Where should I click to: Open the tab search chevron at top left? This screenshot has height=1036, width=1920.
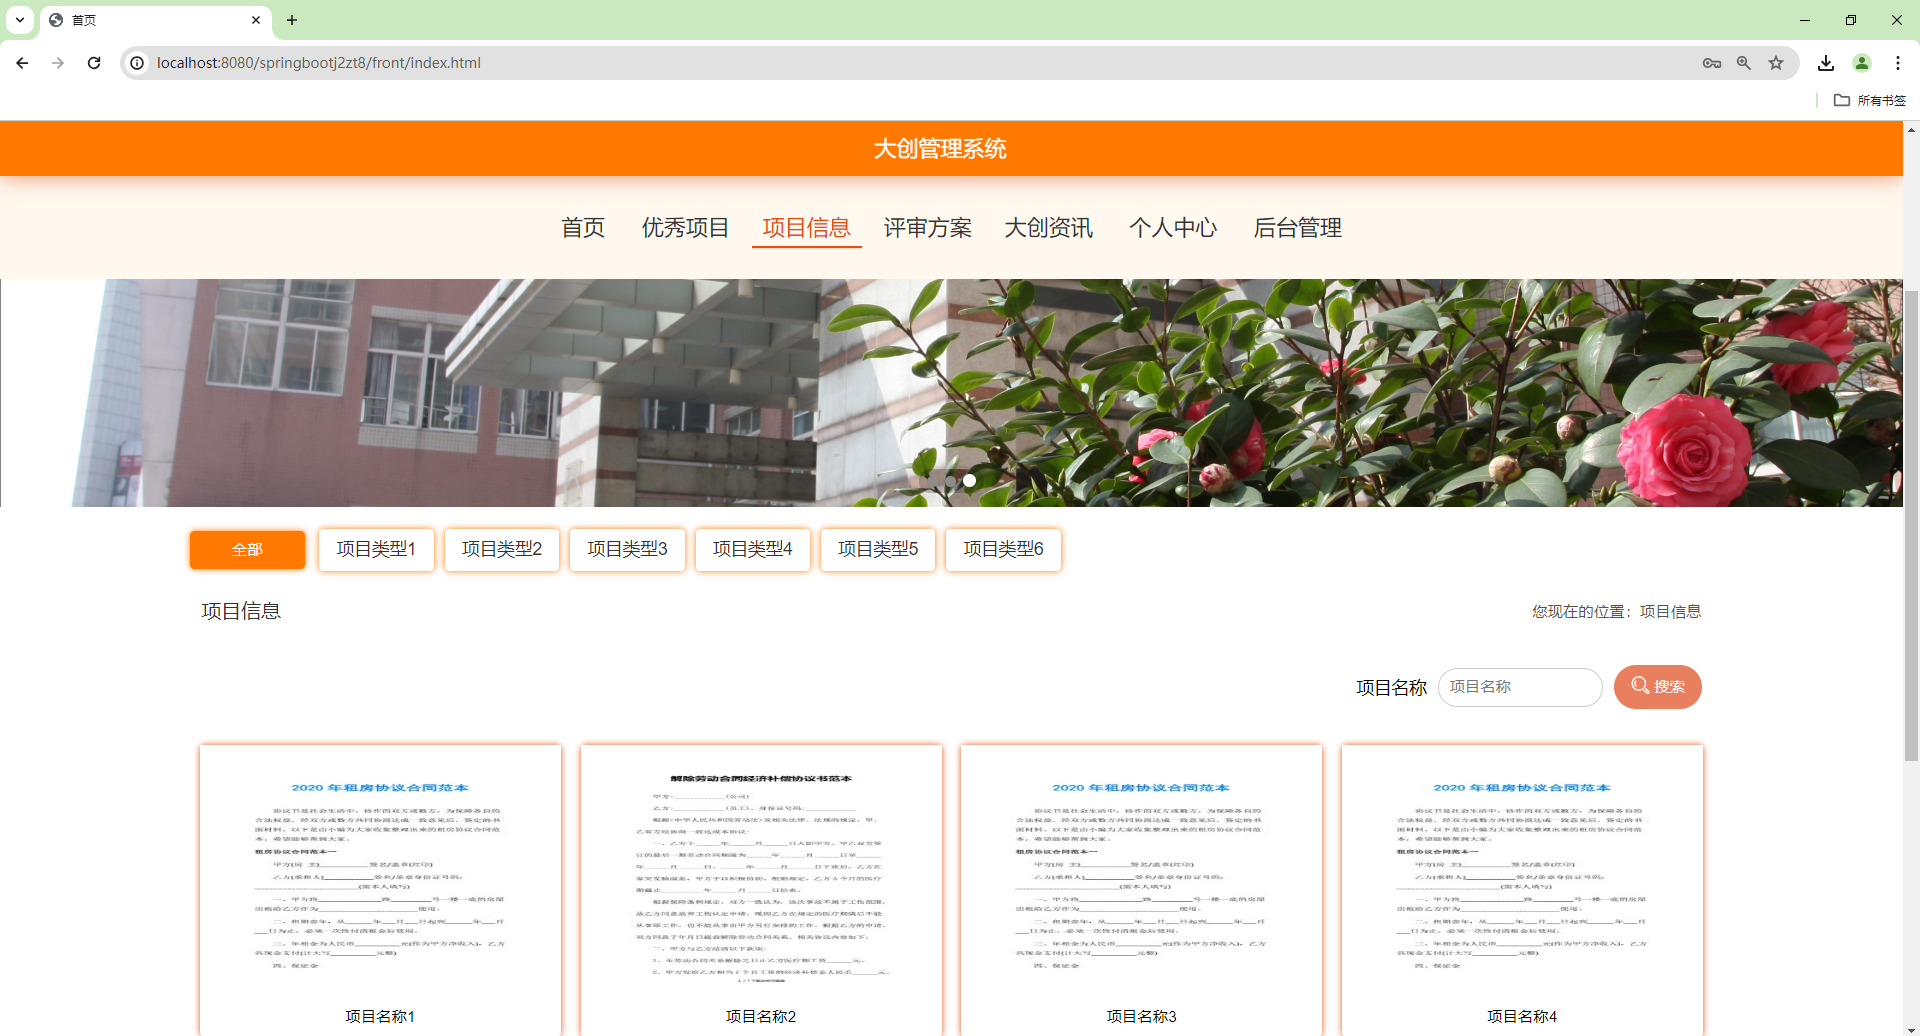pyautogui.click(x=18, y=20)
